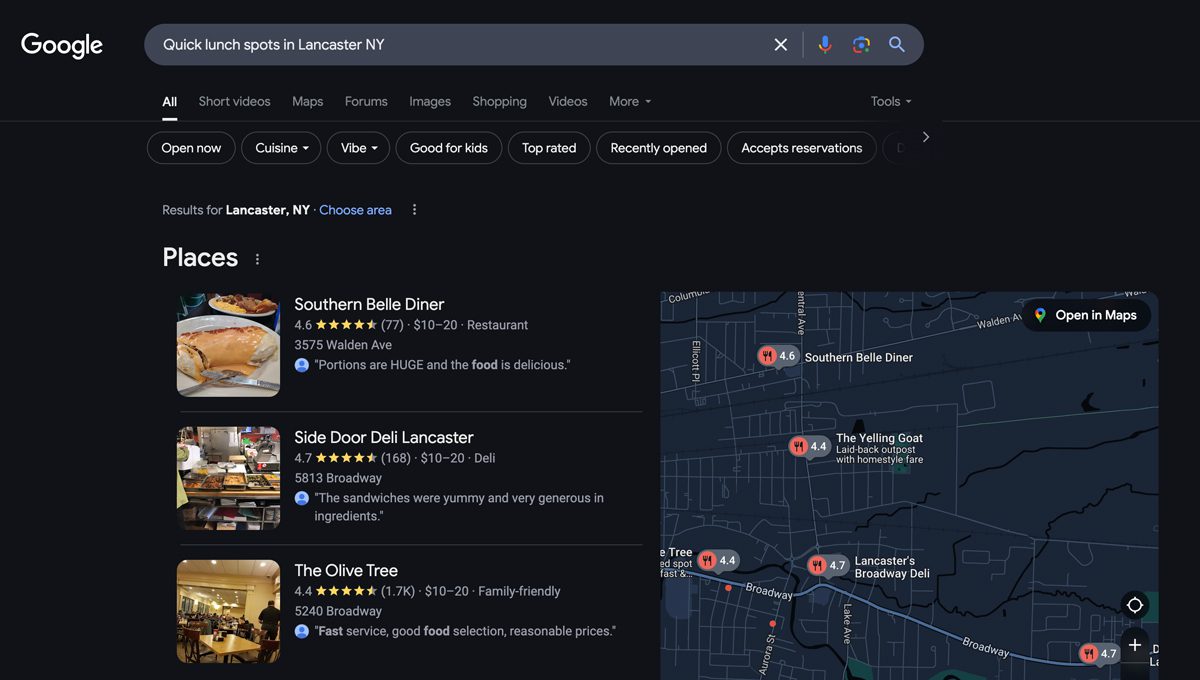Image resolution: width=1200 pixels, height=680 pixels.
Task: Click the Google logo
Action: (62, 45)
